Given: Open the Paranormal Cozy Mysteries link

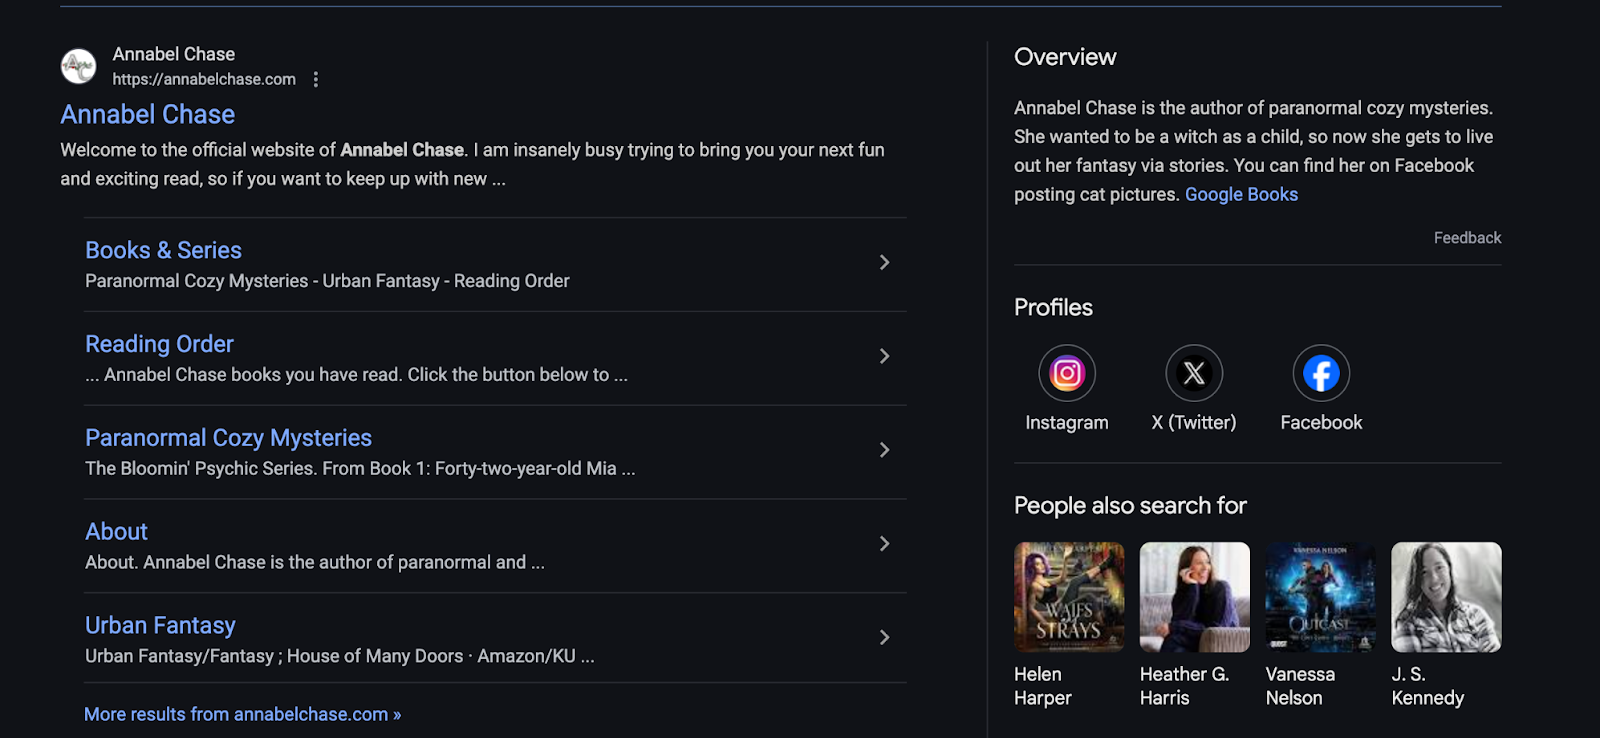Looking at the screenshot, I should click(228, 438).
